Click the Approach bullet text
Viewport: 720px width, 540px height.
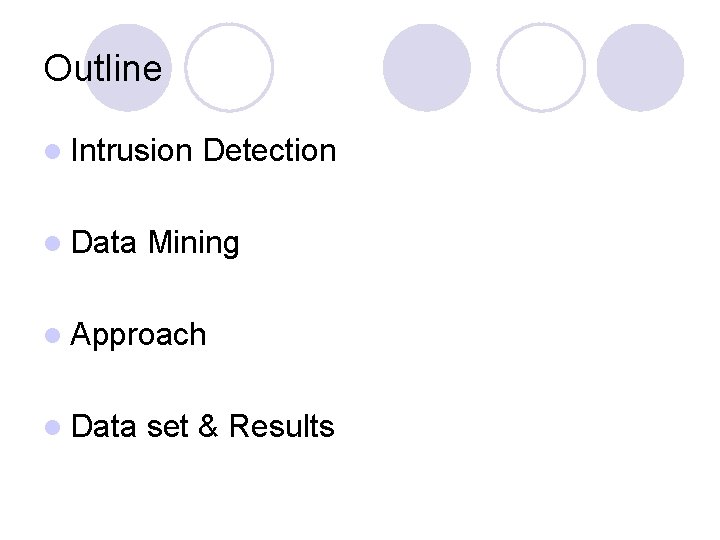tap(138, 335)
